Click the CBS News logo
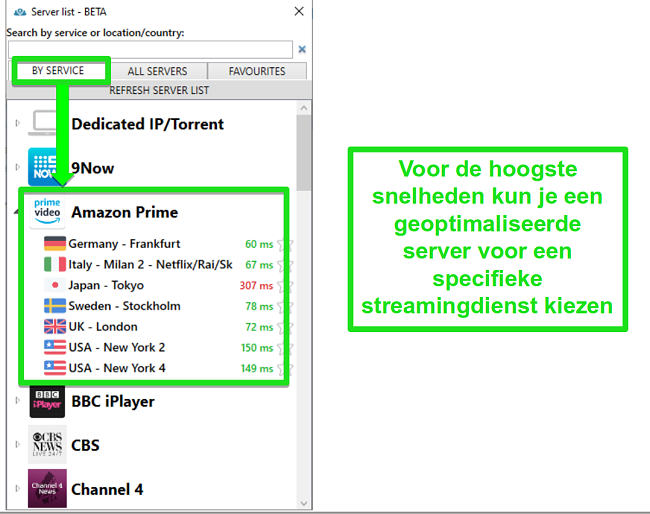The image size is (650, 514). pos(47,445)
